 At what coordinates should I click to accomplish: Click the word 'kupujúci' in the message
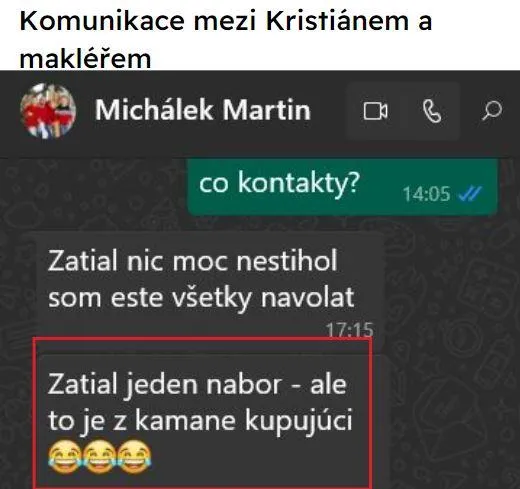(x=299, y=422)
